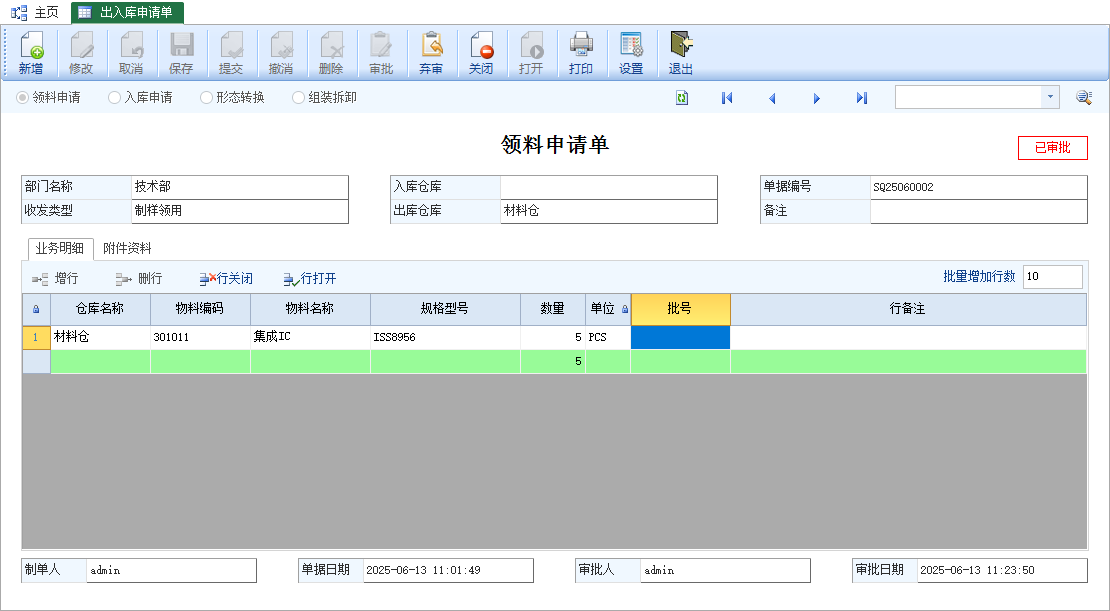This screenshot has width=1110, height=611.
Task: Click the 弃审 (Unapprove) toolbar icon
Action: (x=431, y=53)
